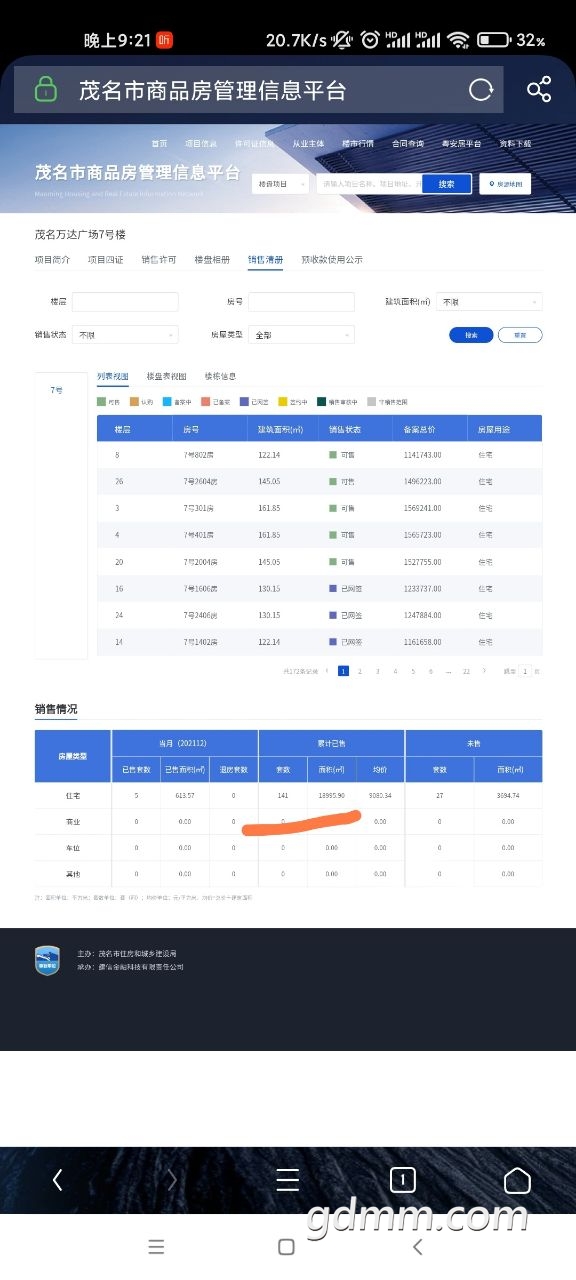Go to browser home icon
576x1280 pixels.
[x=517, y=1180]
